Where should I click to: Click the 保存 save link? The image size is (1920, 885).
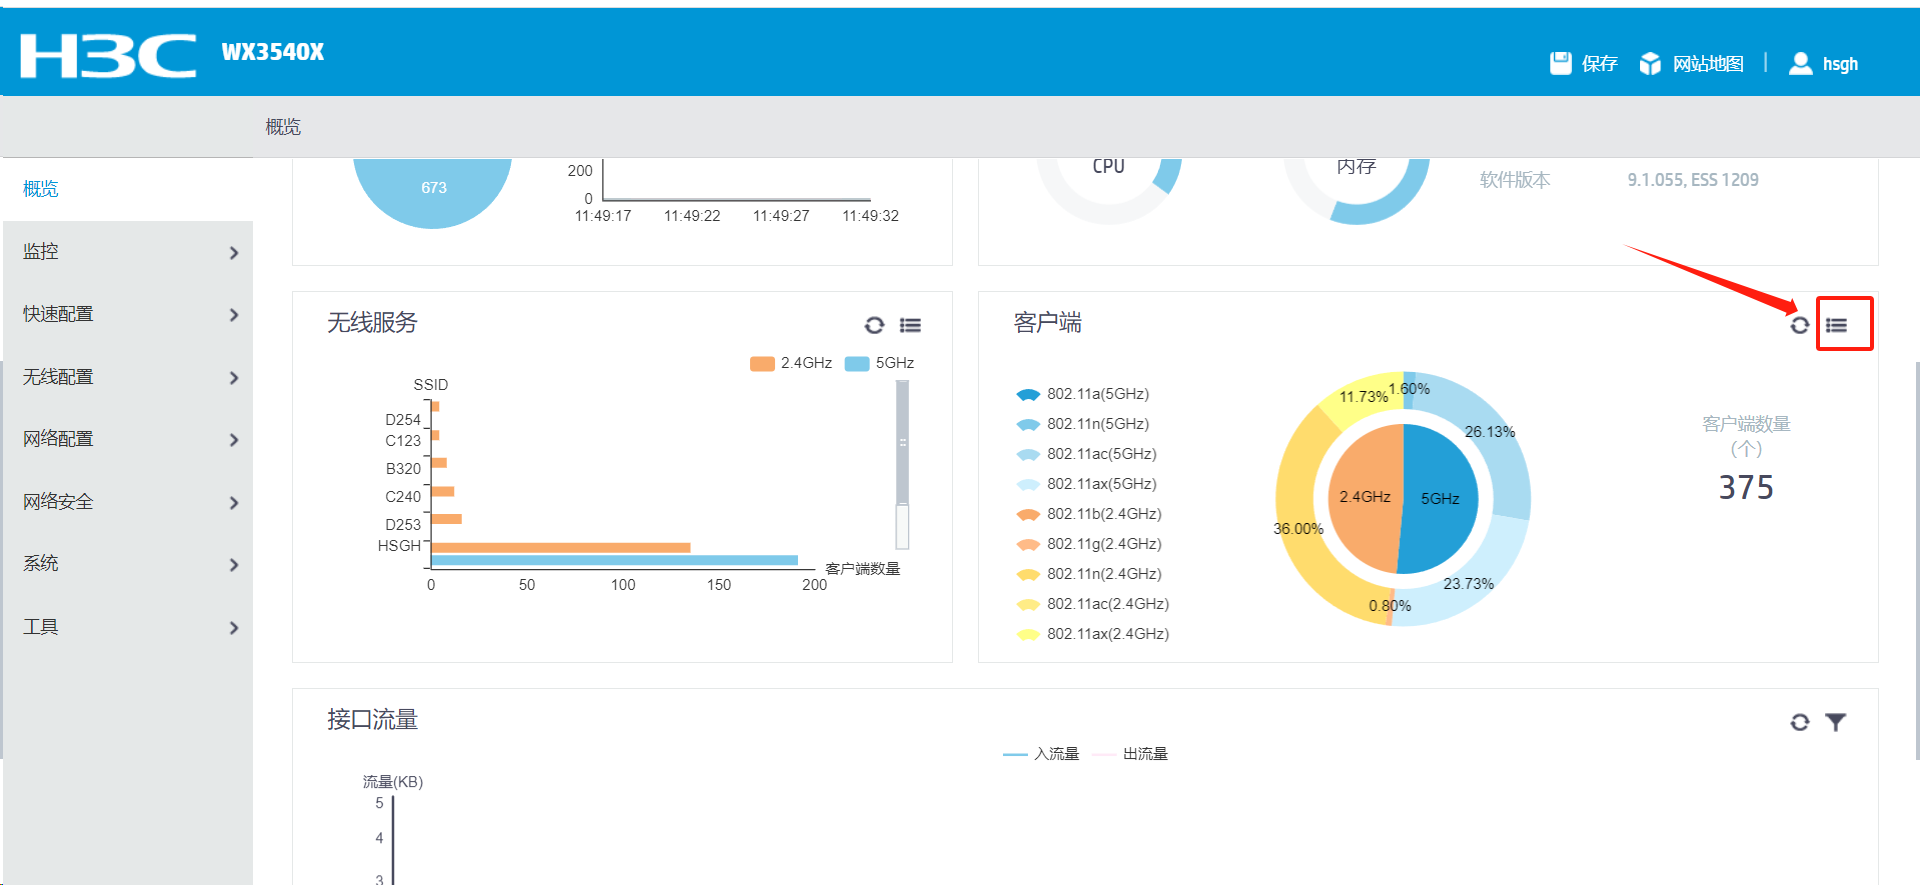(1600, 64)
